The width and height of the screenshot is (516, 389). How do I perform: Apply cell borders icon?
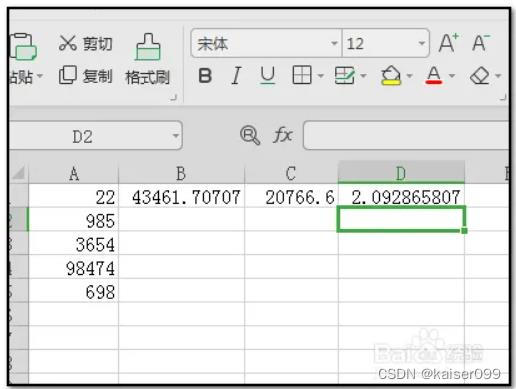point(302,75)
